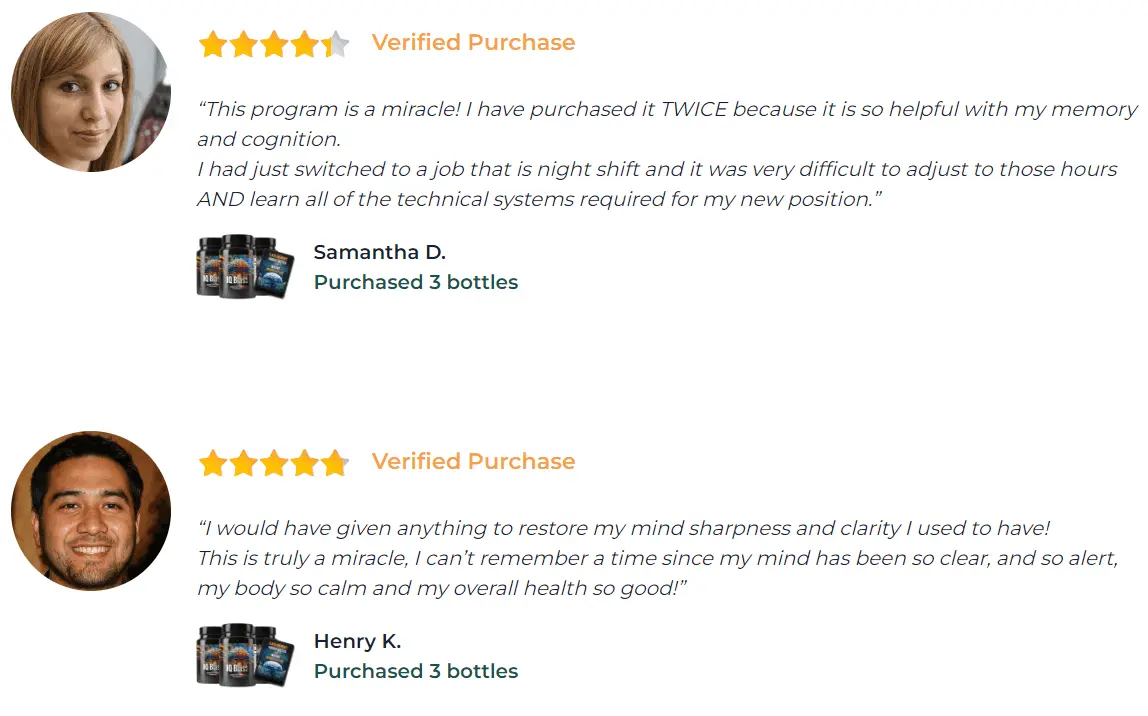This screenshot has height=716, width=1148.
Task: Click "Purchased 3 bottles" under Samantha D.
Action: pyautogui.click(x=416, y=282)
